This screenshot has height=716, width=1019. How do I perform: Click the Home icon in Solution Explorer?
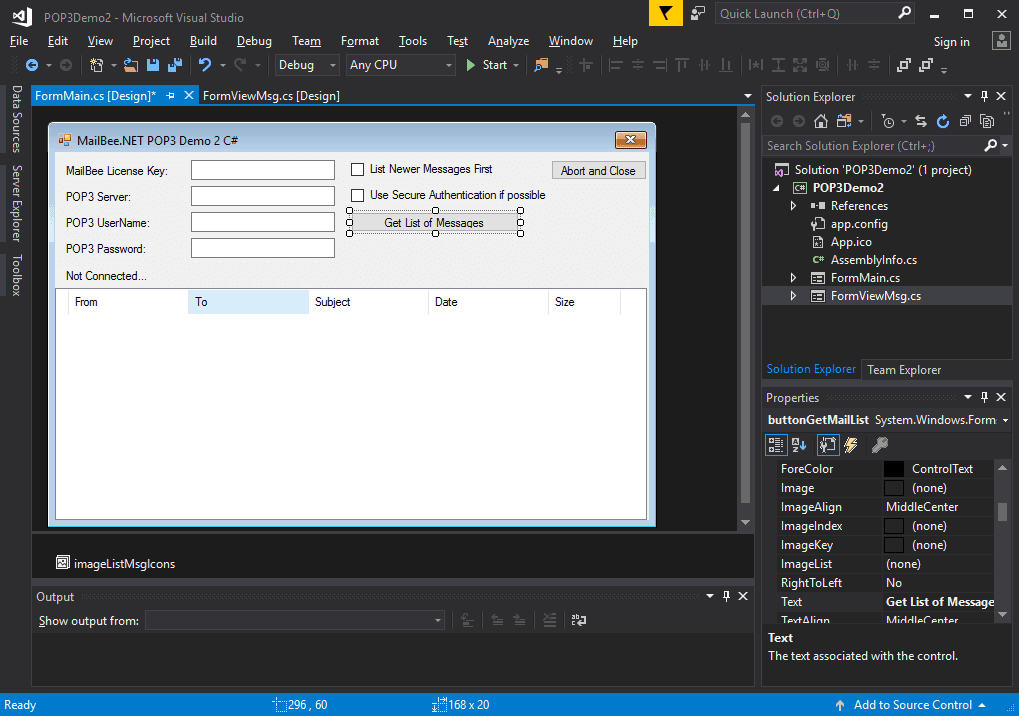[x=821, y=121]
